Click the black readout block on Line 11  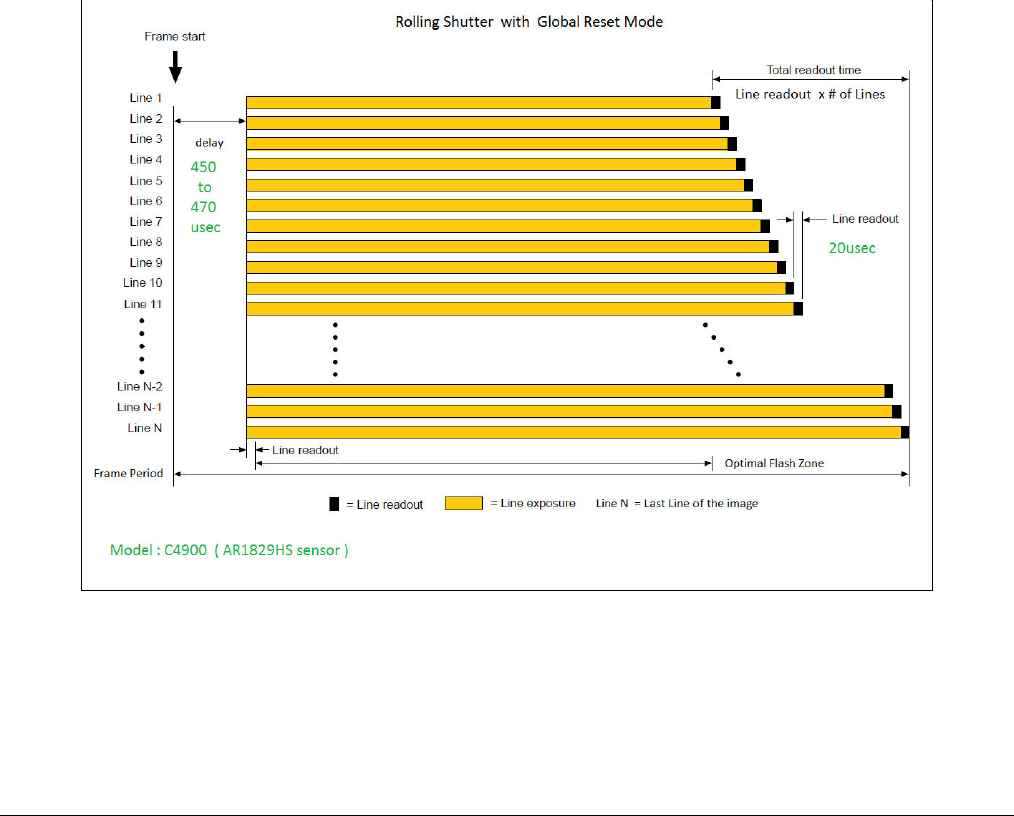(799, 309)
